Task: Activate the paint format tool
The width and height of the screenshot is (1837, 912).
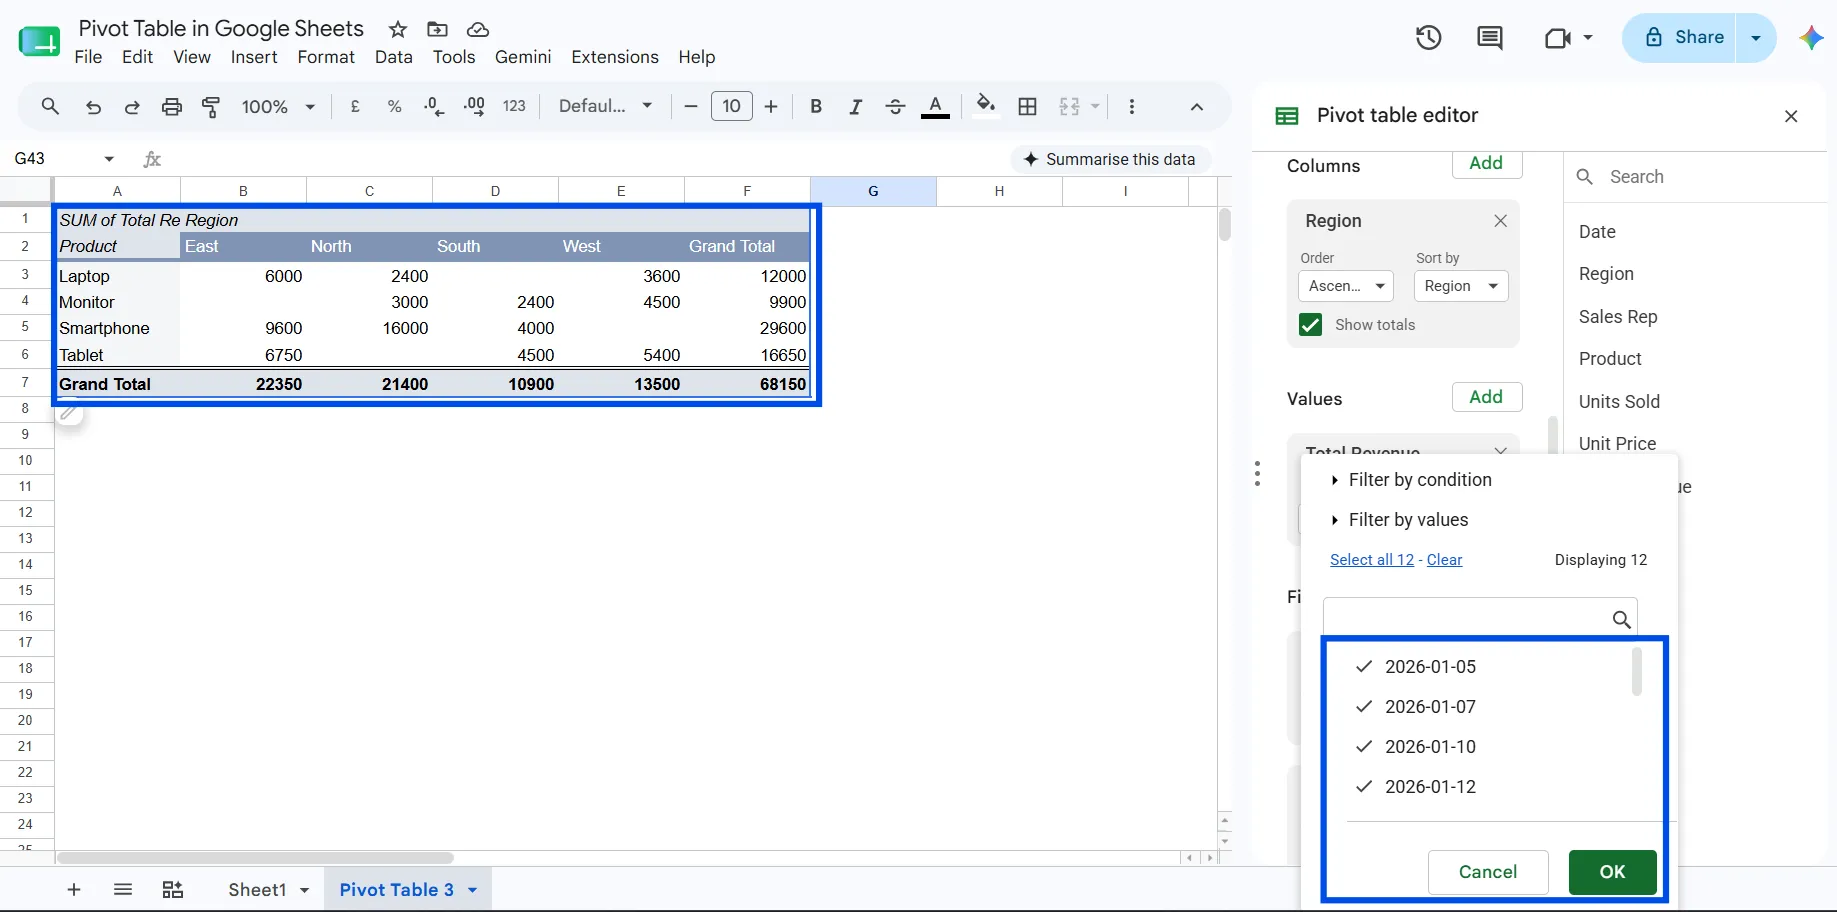Action: tap(211, 106)
